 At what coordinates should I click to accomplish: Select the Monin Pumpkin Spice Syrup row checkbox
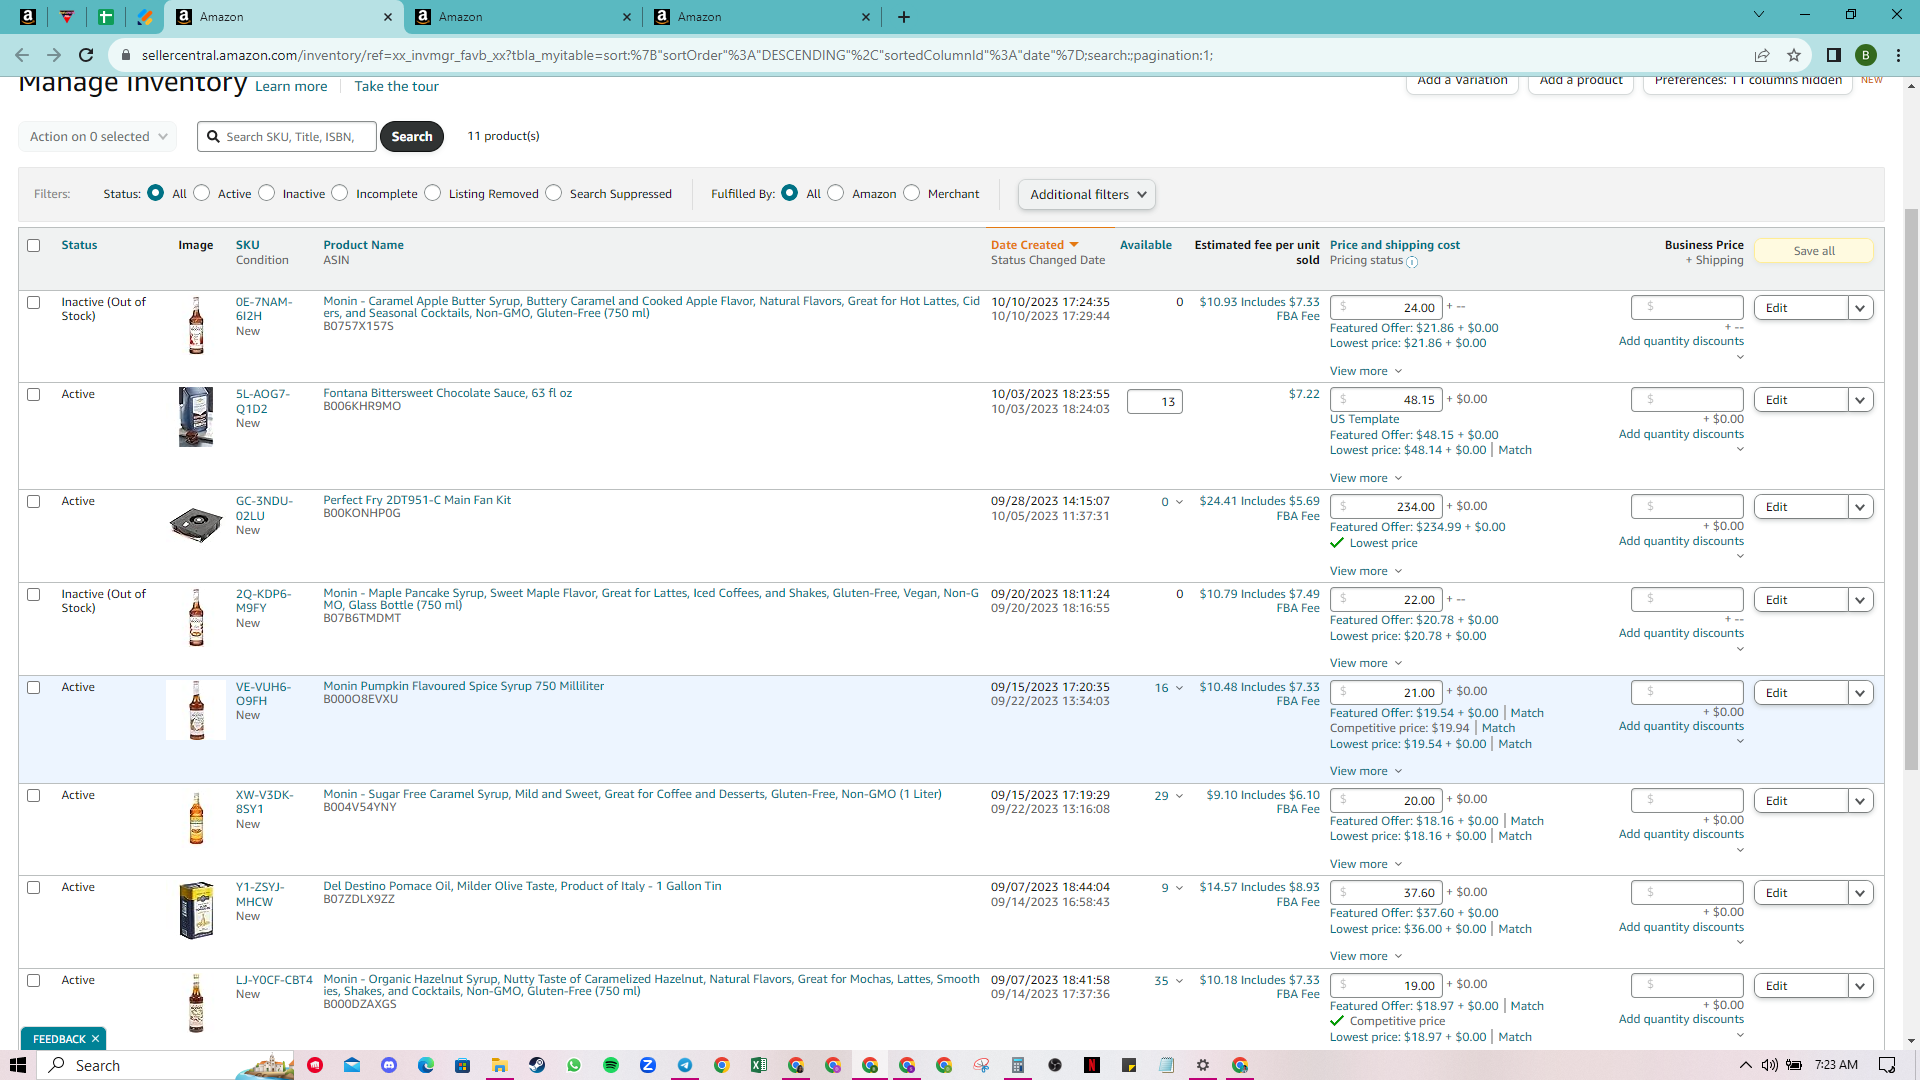pyautogui.click(x=34, y=687)
